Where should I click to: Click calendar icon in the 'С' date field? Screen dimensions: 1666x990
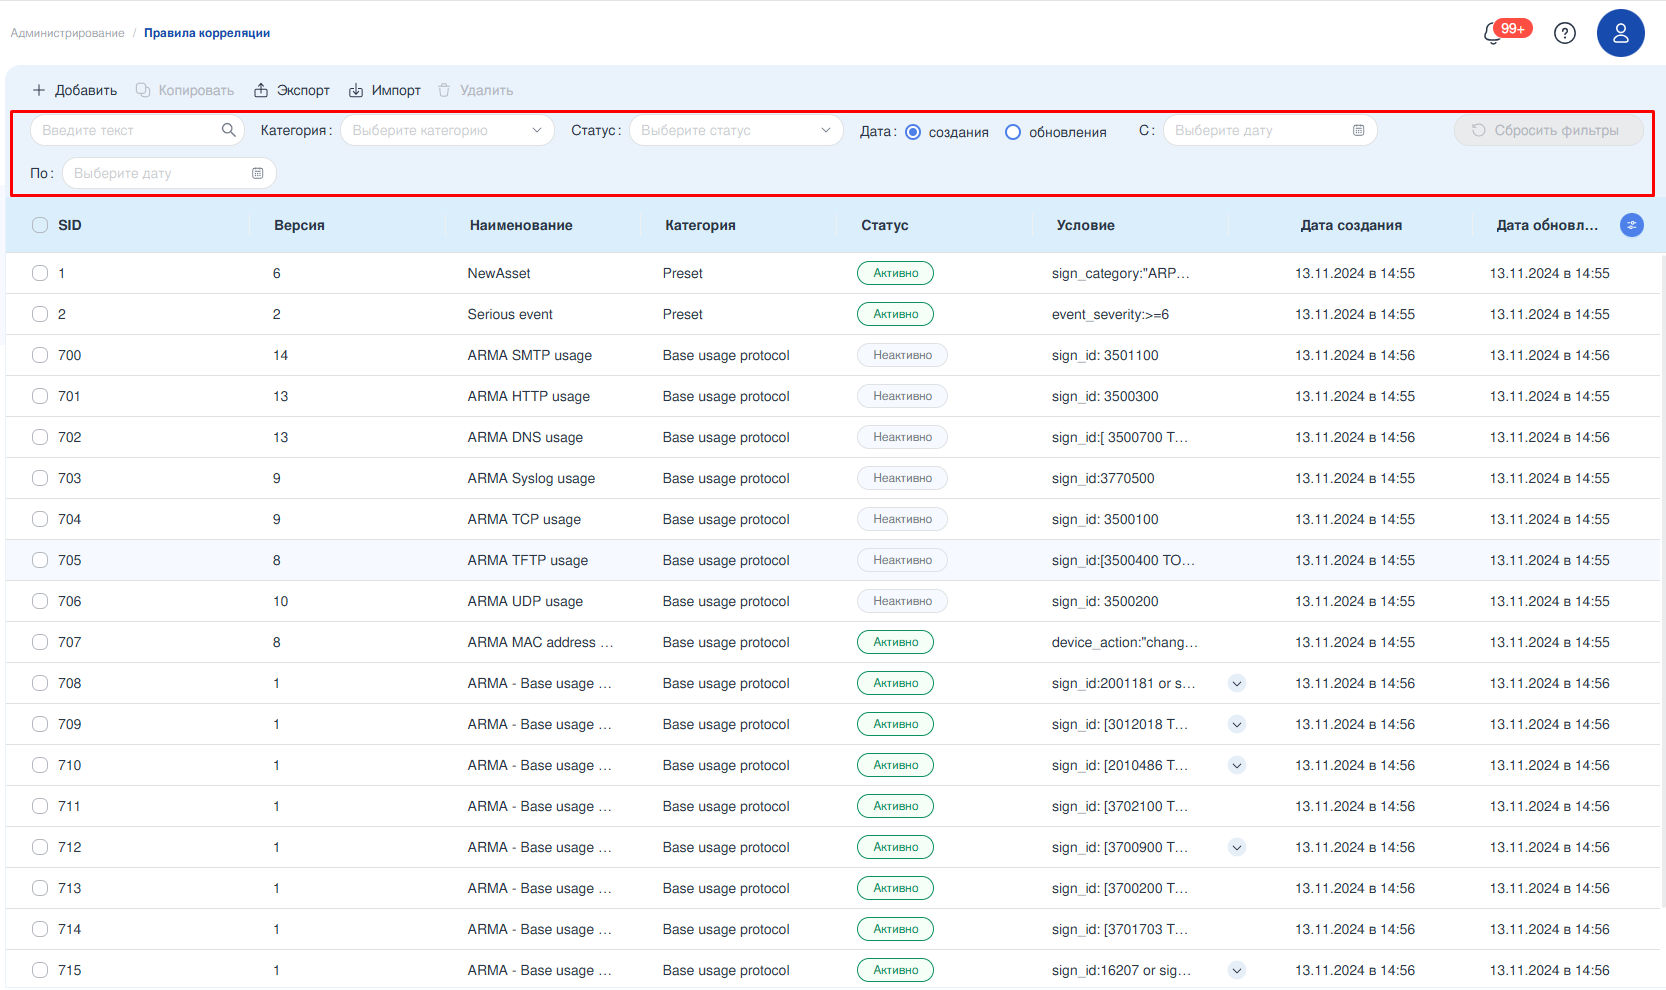(1358, 130)
